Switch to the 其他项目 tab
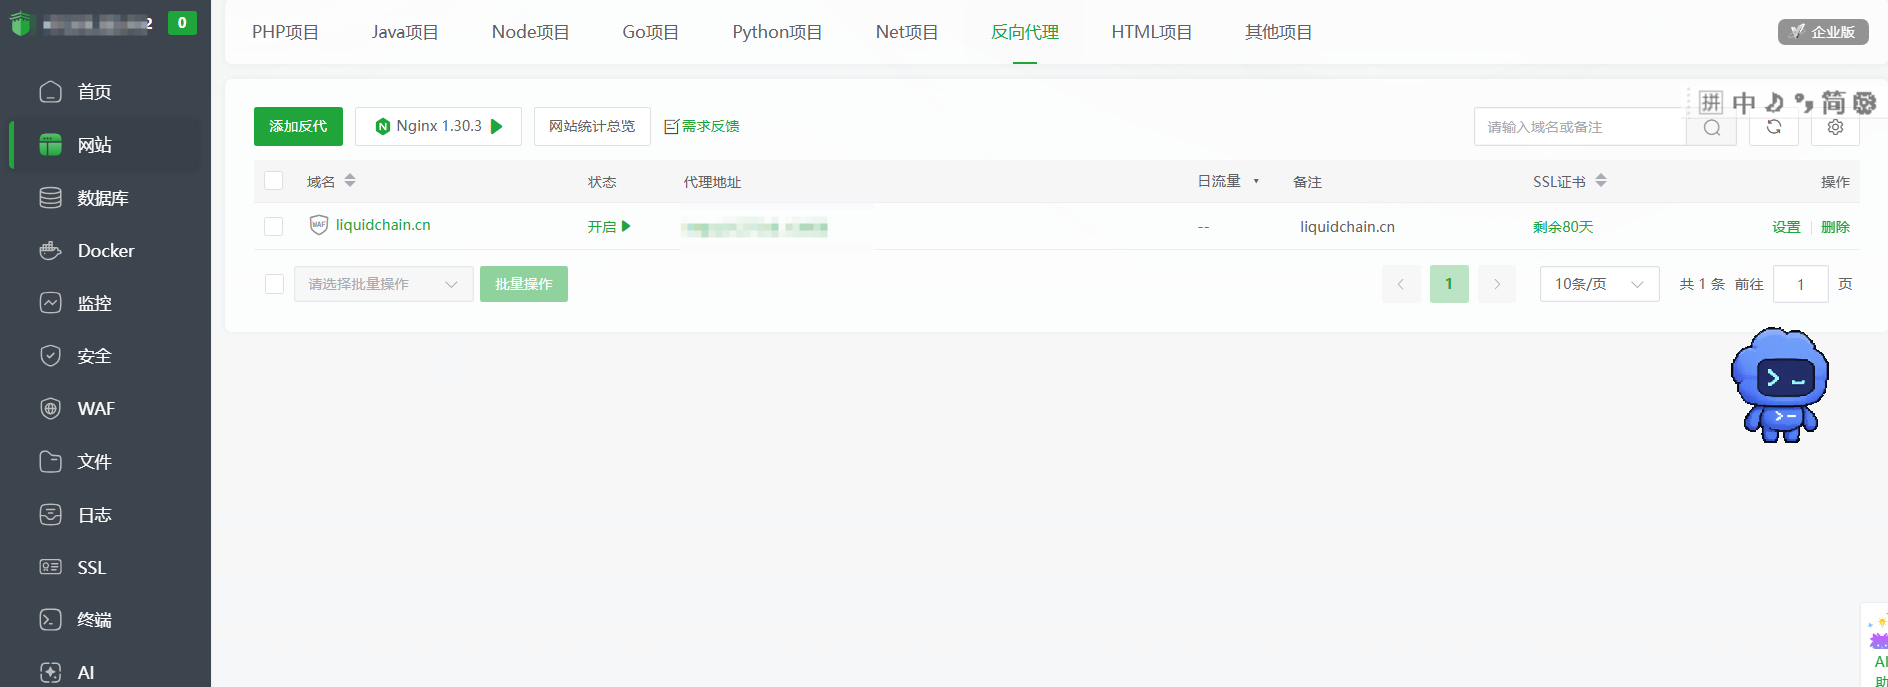Screen dimensions: 1888x687 tap(1279, 32)
